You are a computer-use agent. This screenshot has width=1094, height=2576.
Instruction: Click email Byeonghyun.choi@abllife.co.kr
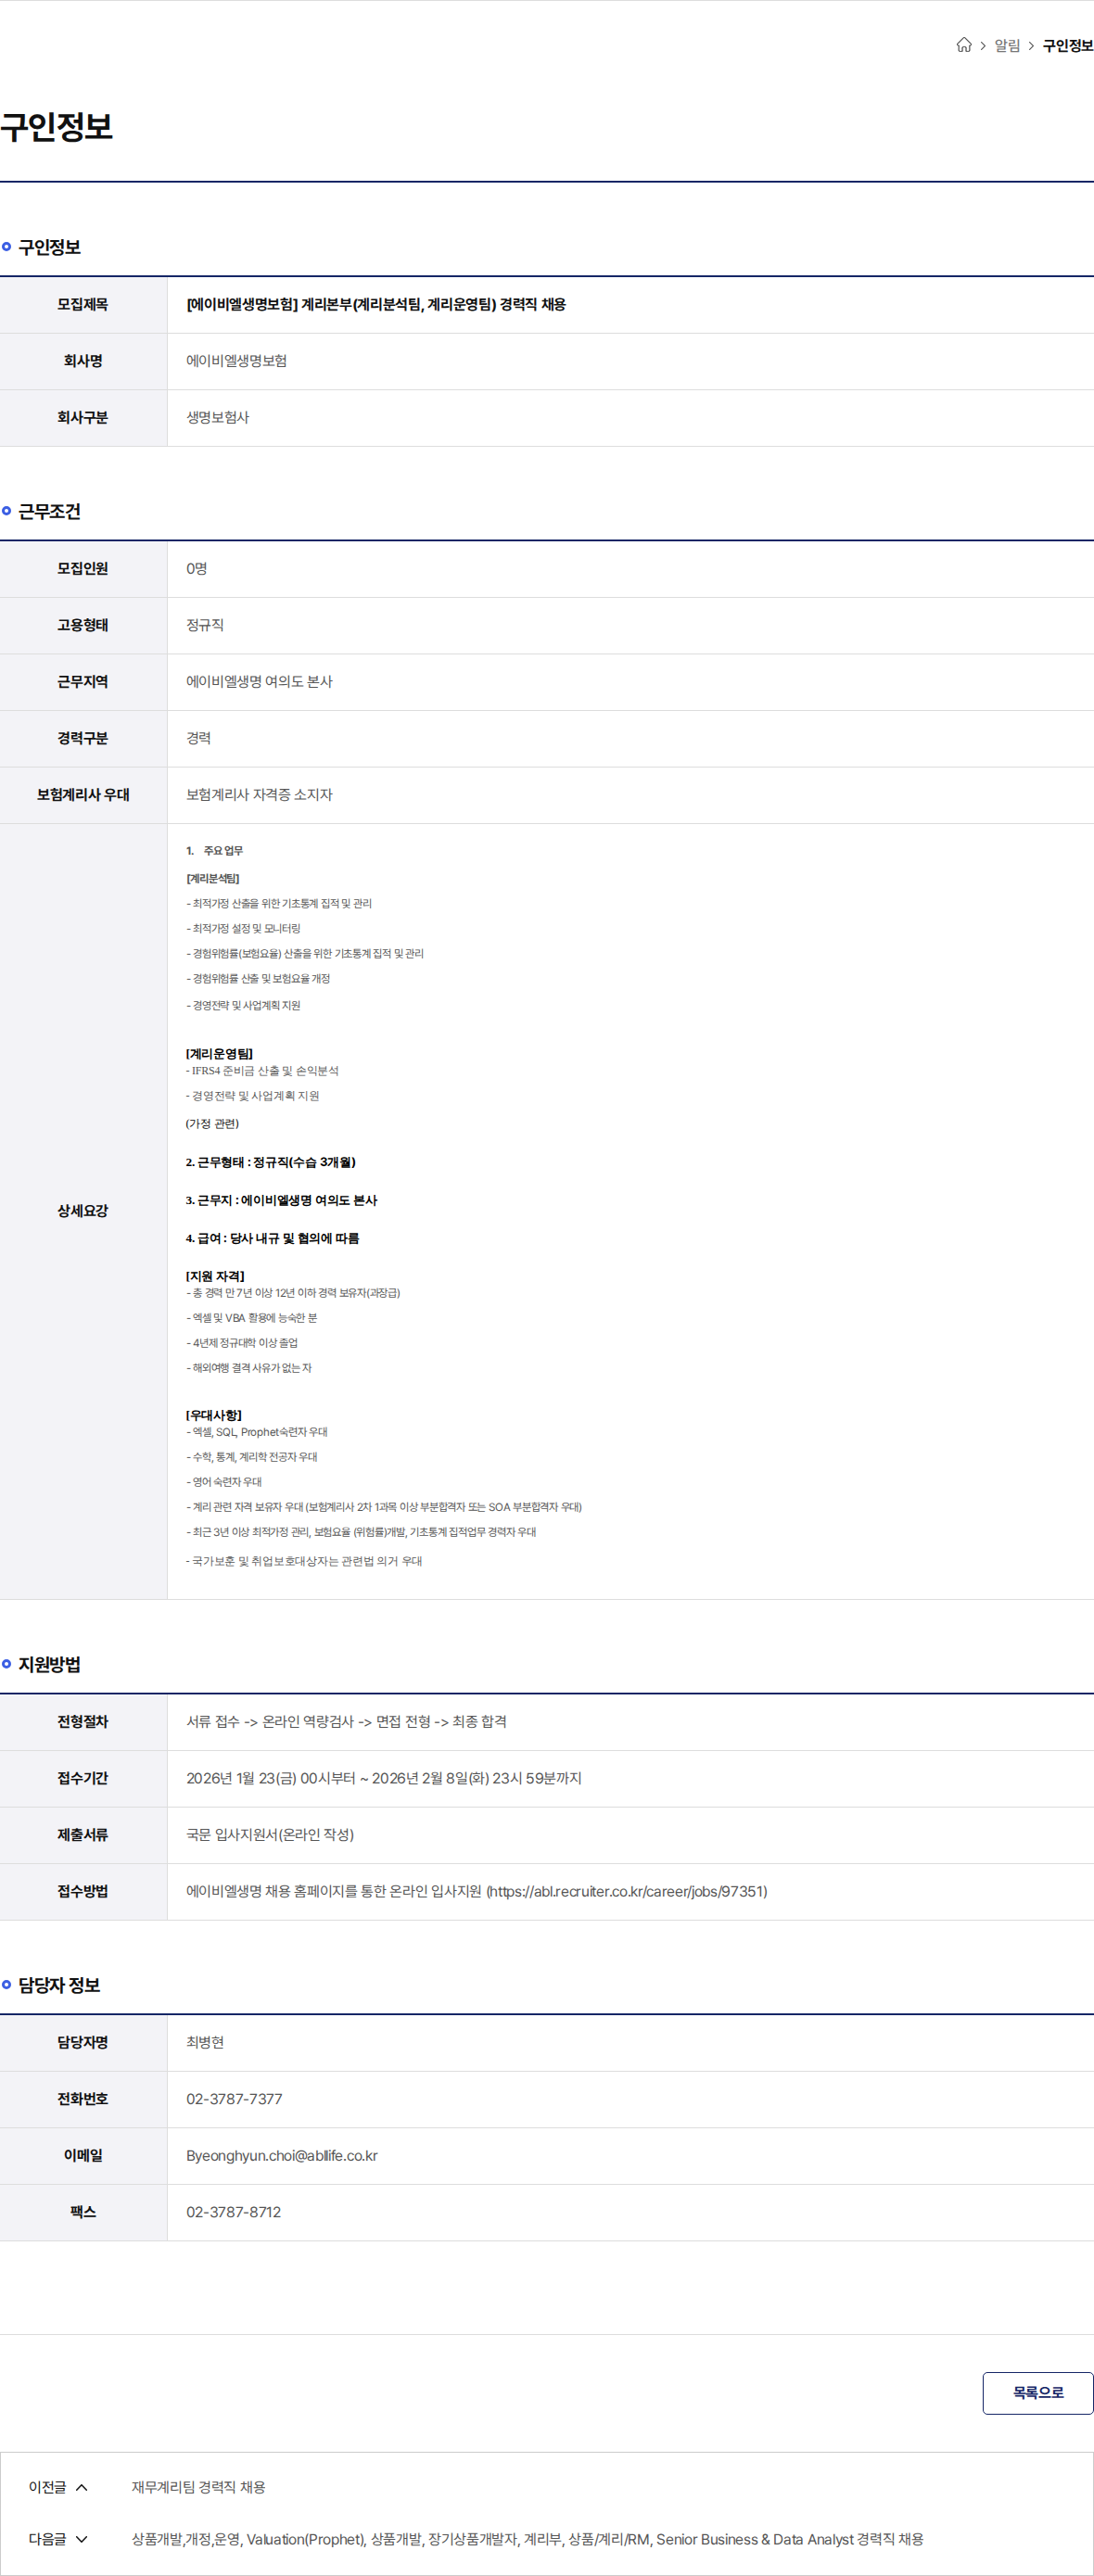(x=282, y=2156)
